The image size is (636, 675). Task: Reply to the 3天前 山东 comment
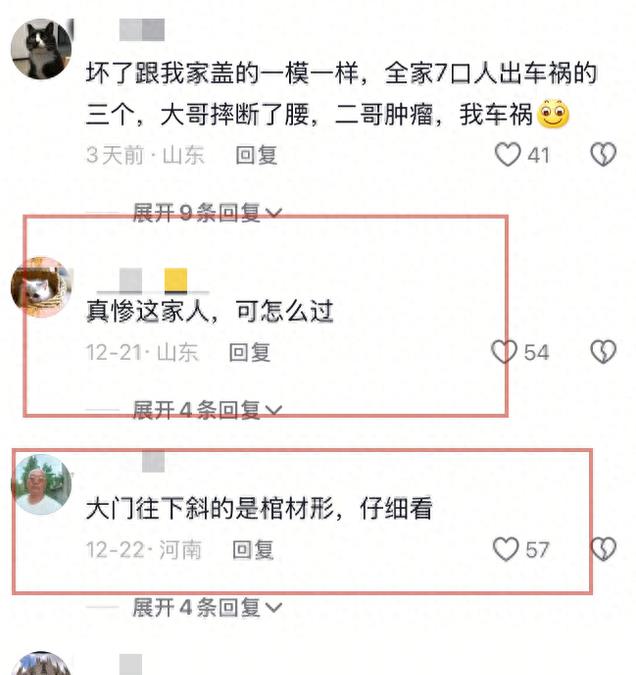(x=256, y=155)
